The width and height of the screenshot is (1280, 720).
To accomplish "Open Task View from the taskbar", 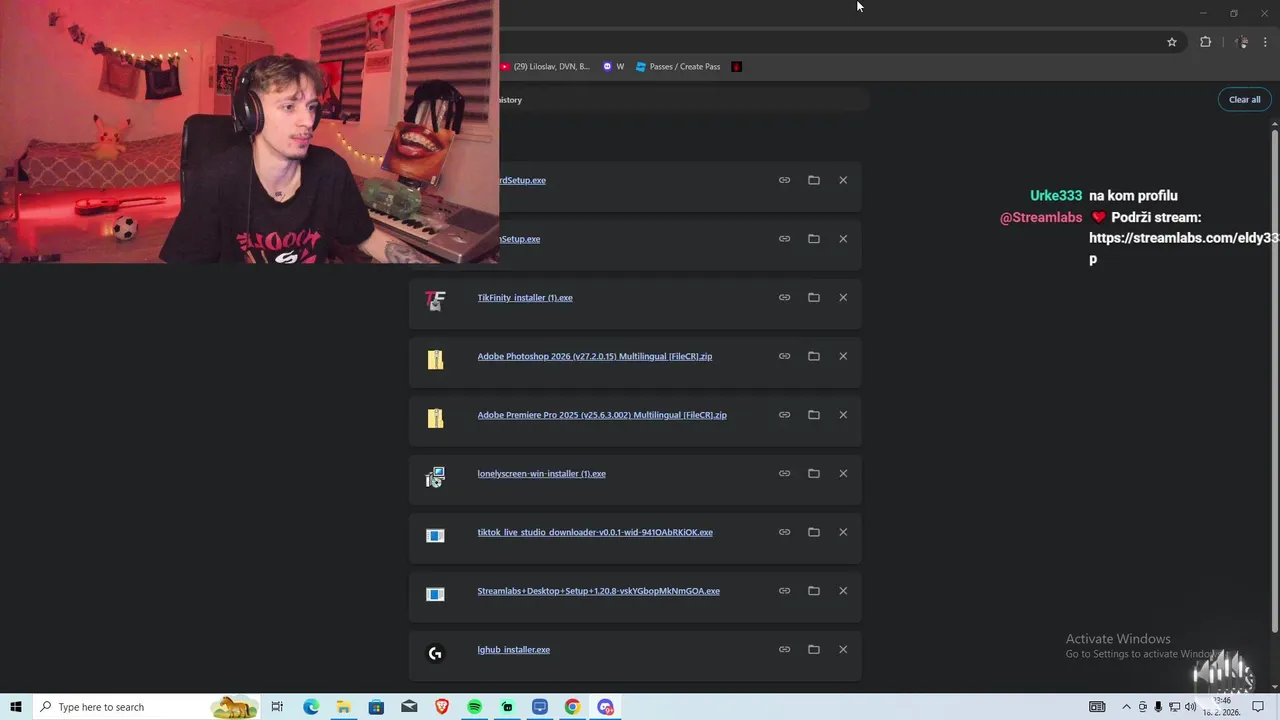I will (x=278, y=707).
